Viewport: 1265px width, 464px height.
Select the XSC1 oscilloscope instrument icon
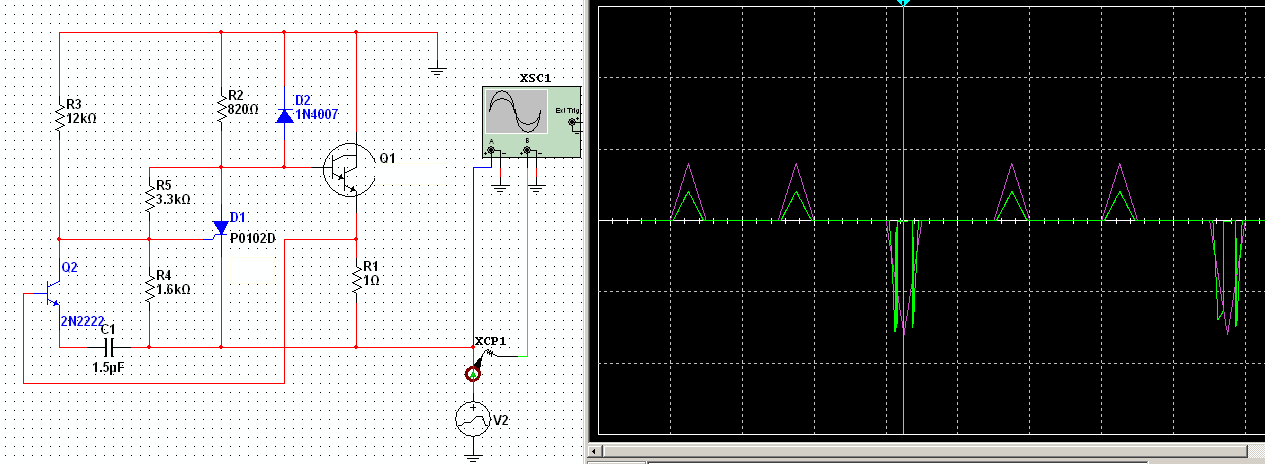[x=530, y=122]
